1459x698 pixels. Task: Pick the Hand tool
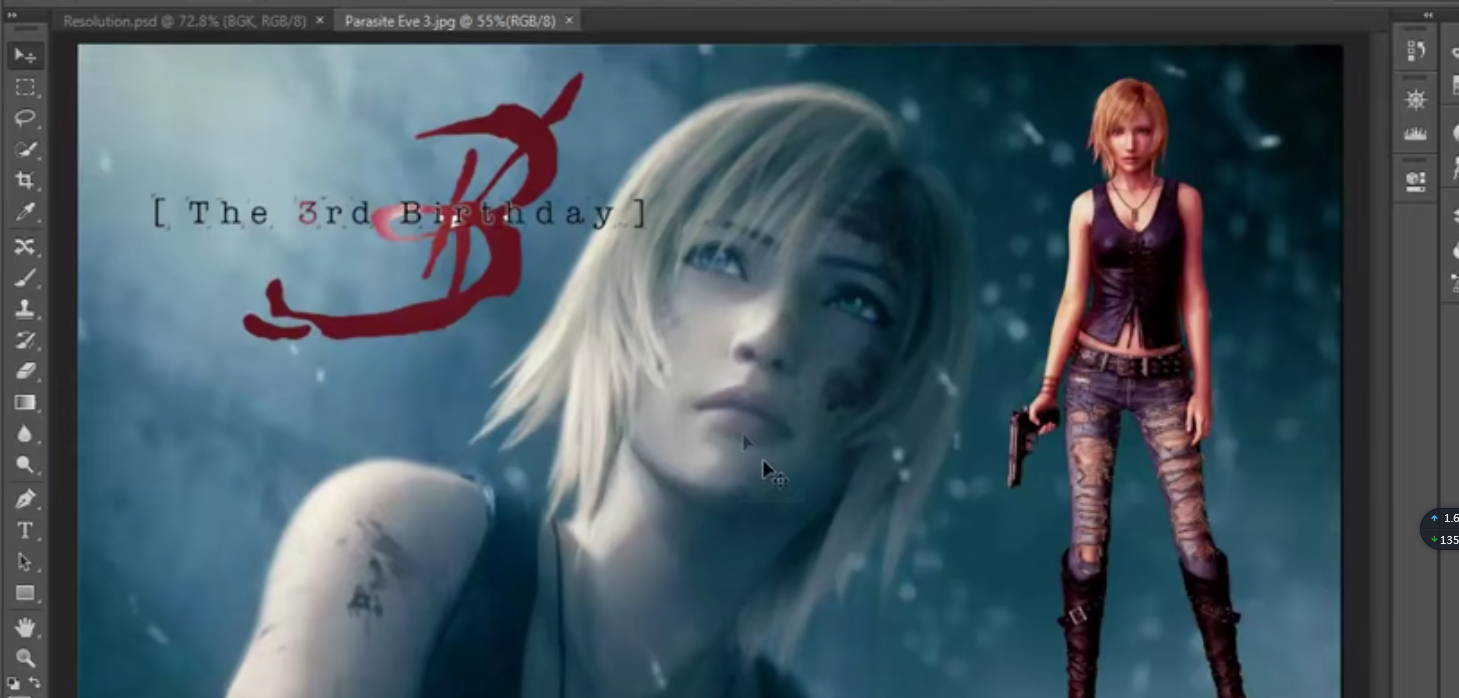pyautogui.click(x=25, y=627)
